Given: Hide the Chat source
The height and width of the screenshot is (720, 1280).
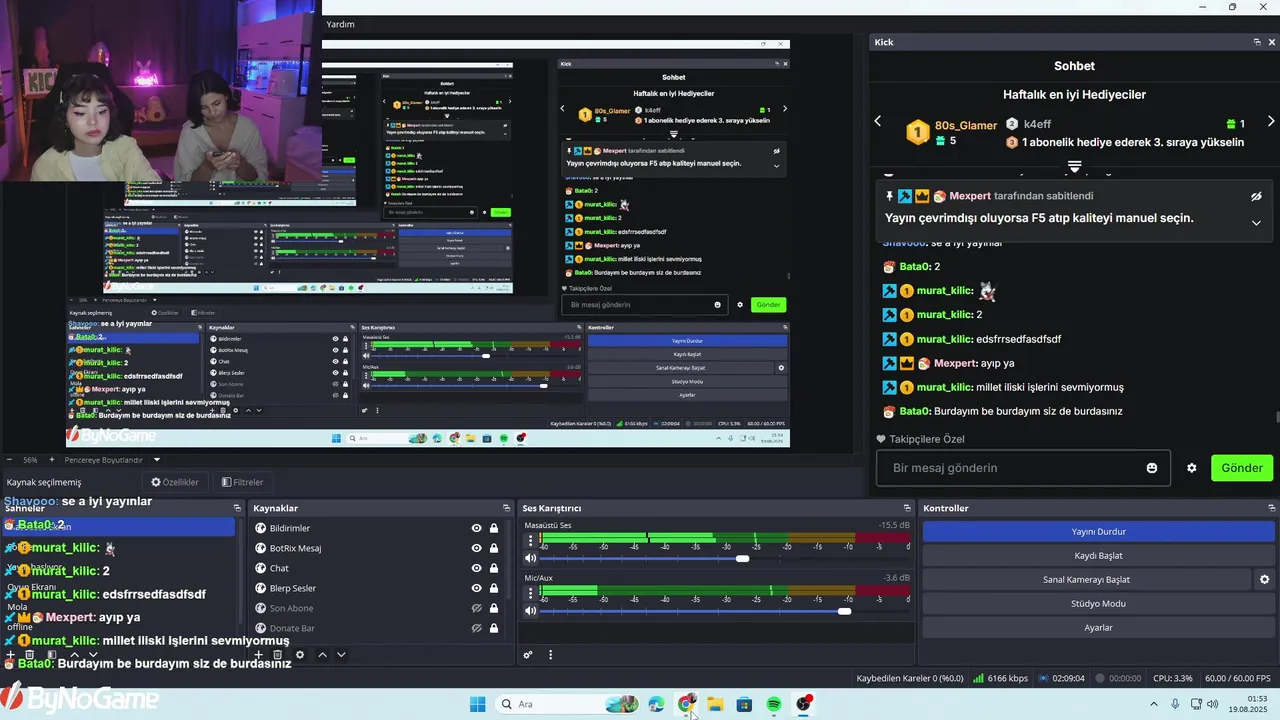Looking at the screenshot, I should tap(476, 568).
